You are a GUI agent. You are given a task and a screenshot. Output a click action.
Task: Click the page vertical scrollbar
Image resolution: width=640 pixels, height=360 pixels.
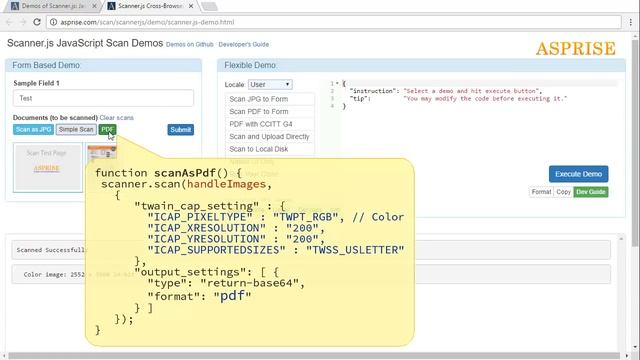[x=635, y=143]
